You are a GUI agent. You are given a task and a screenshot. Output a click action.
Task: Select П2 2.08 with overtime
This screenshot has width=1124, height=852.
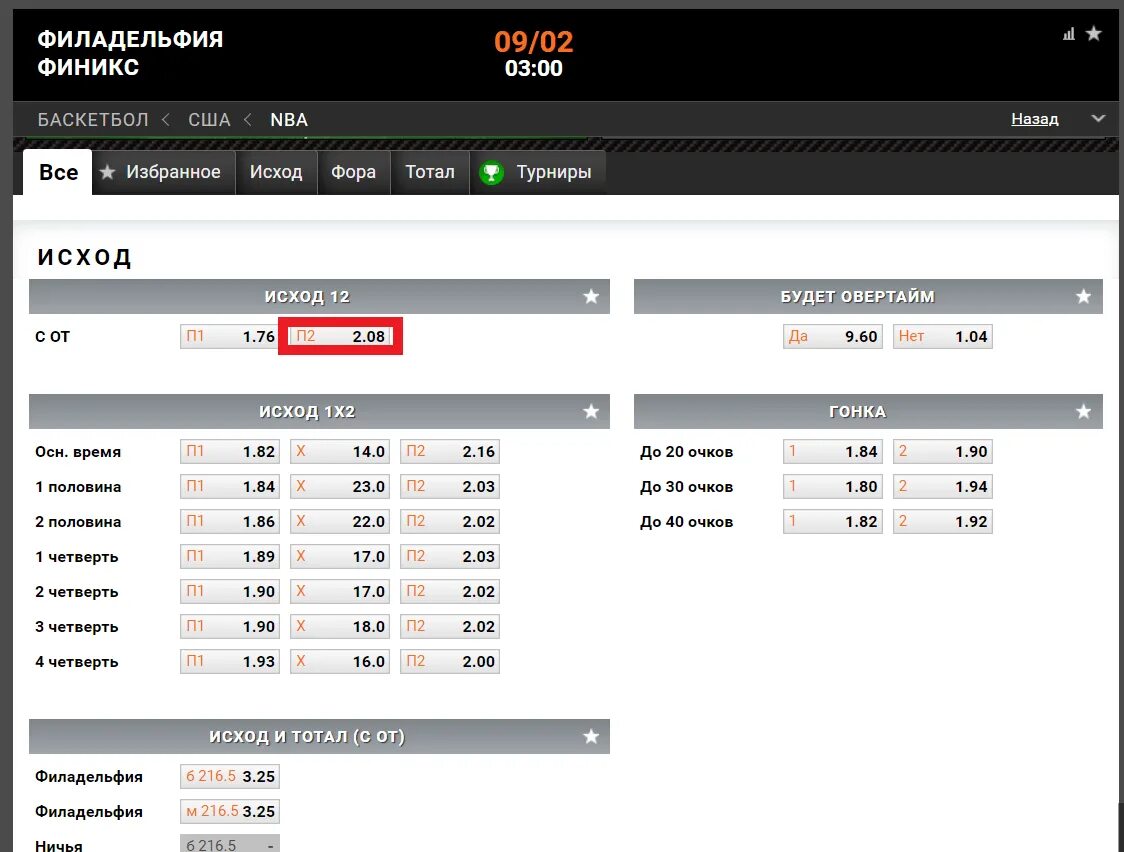[340, 336]
